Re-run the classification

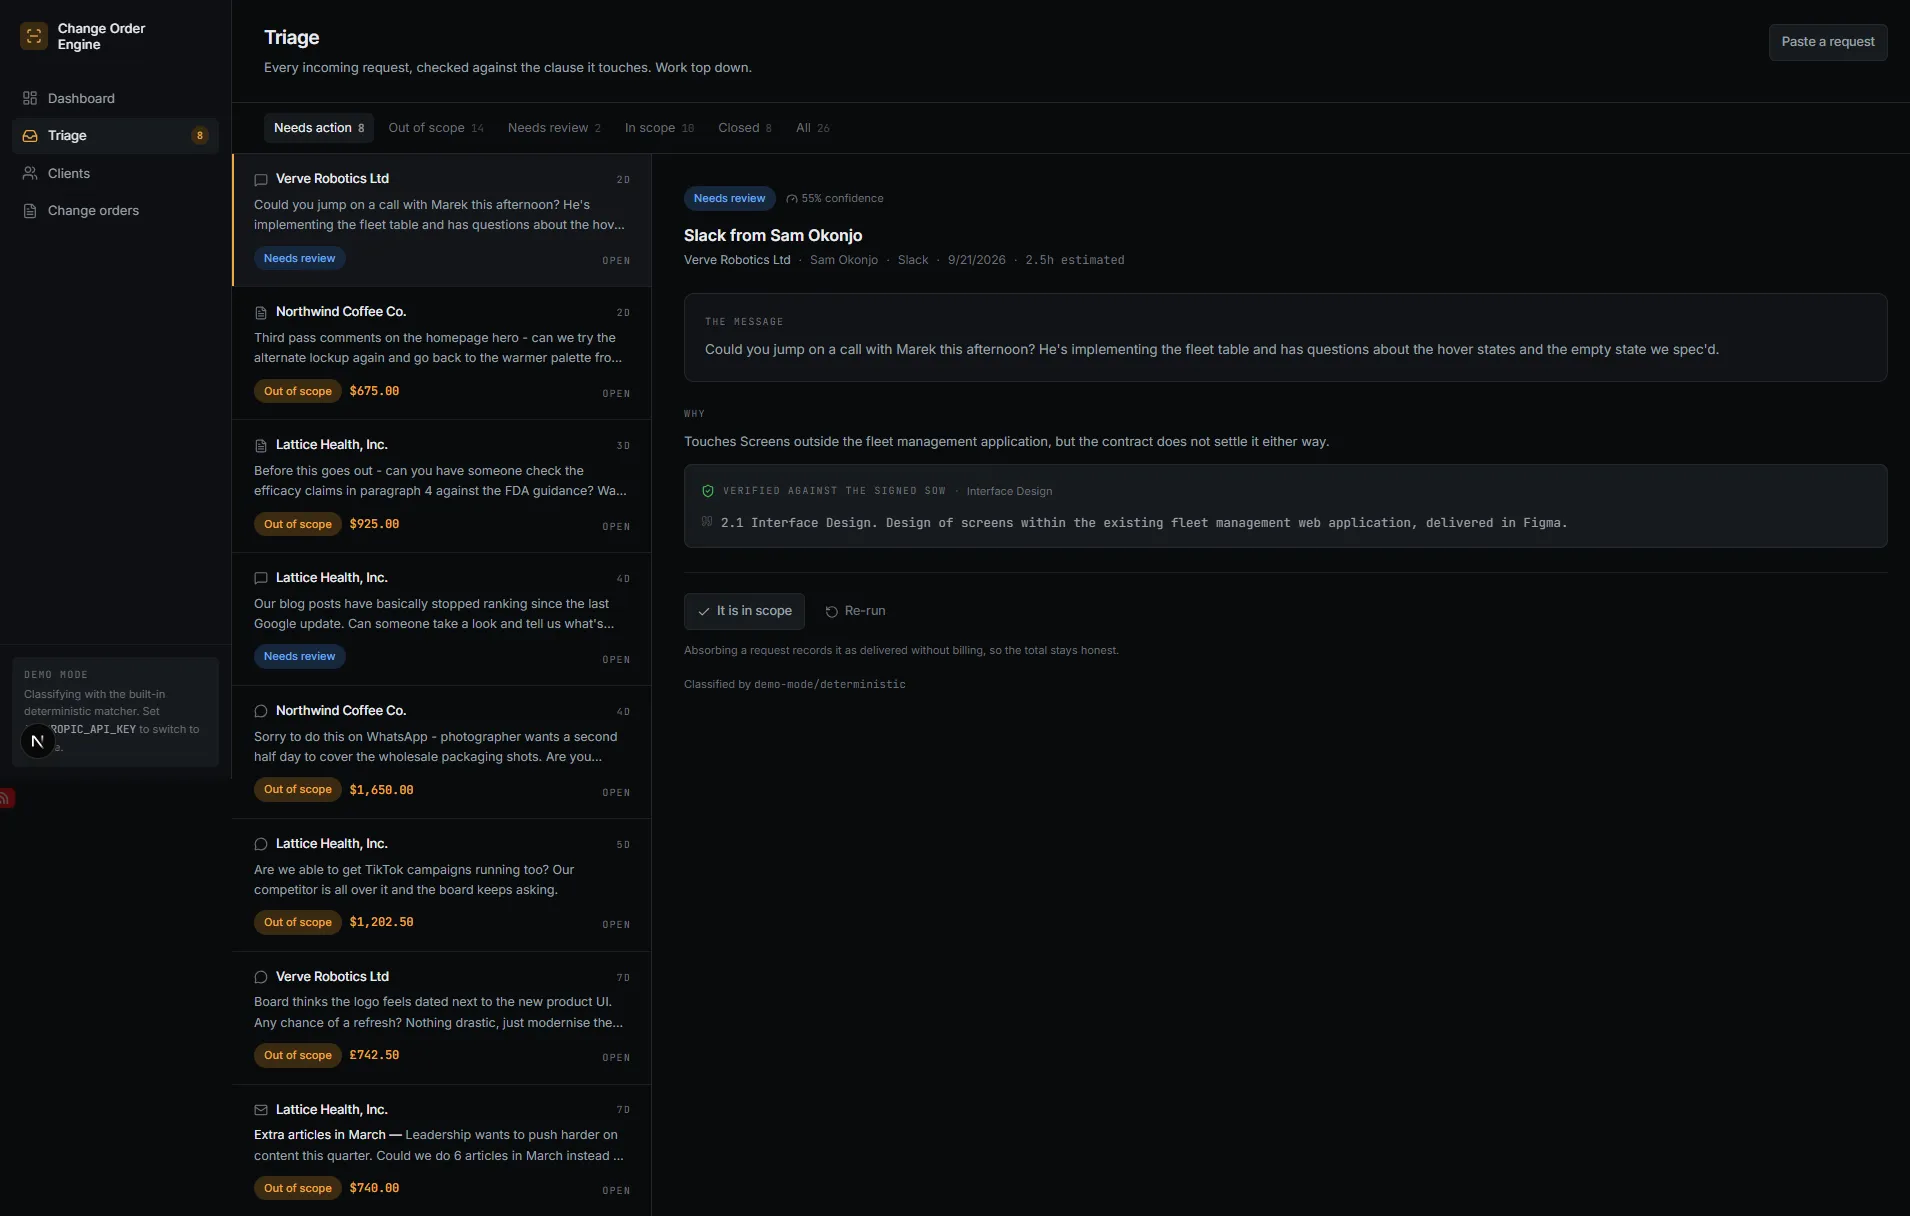click(855, 611)
